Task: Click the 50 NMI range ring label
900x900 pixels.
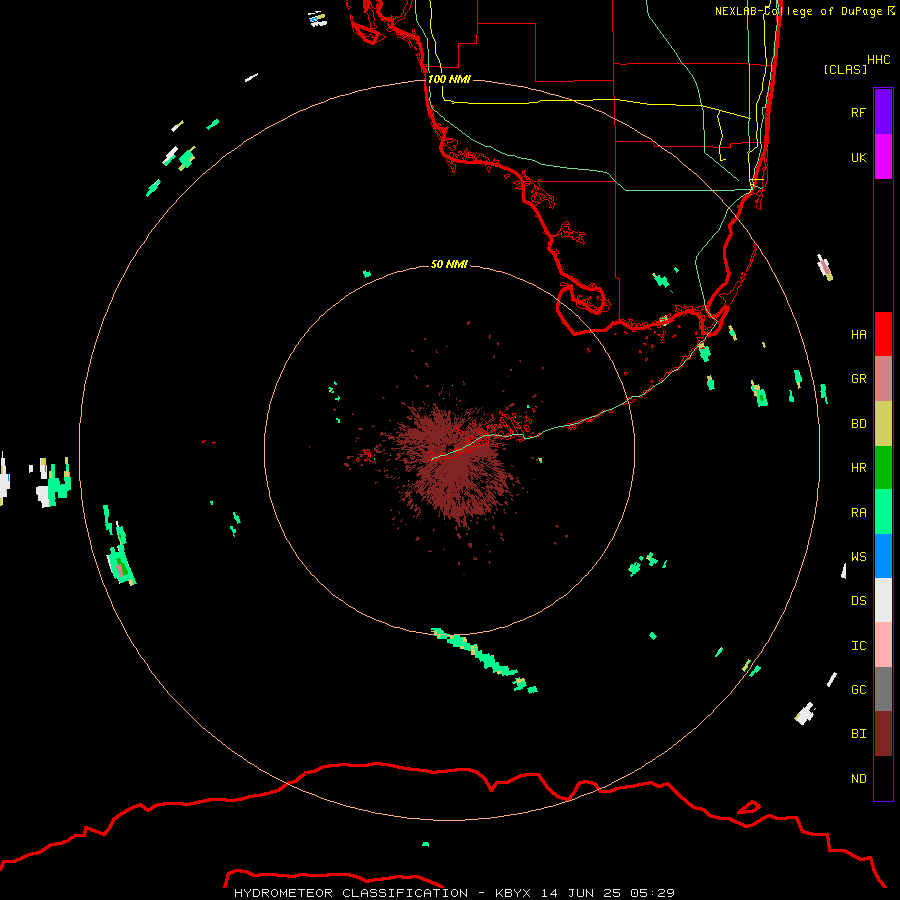Action: pos(449,264)
